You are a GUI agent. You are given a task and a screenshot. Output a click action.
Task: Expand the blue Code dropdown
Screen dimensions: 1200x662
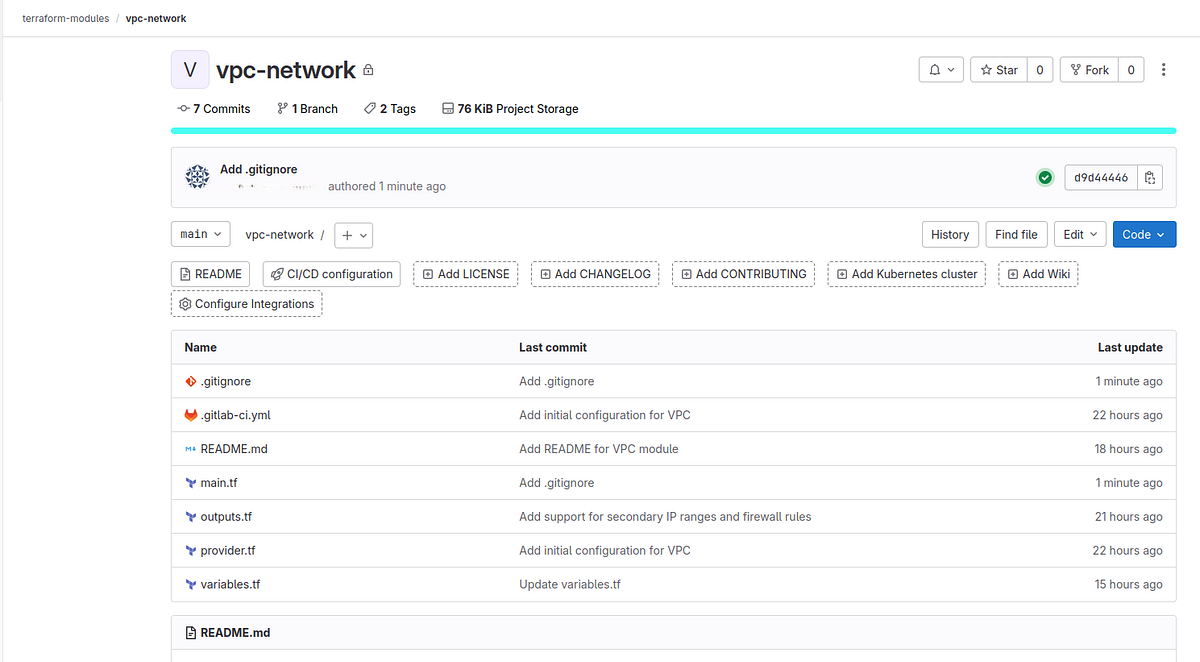[x=1144, y=234]
